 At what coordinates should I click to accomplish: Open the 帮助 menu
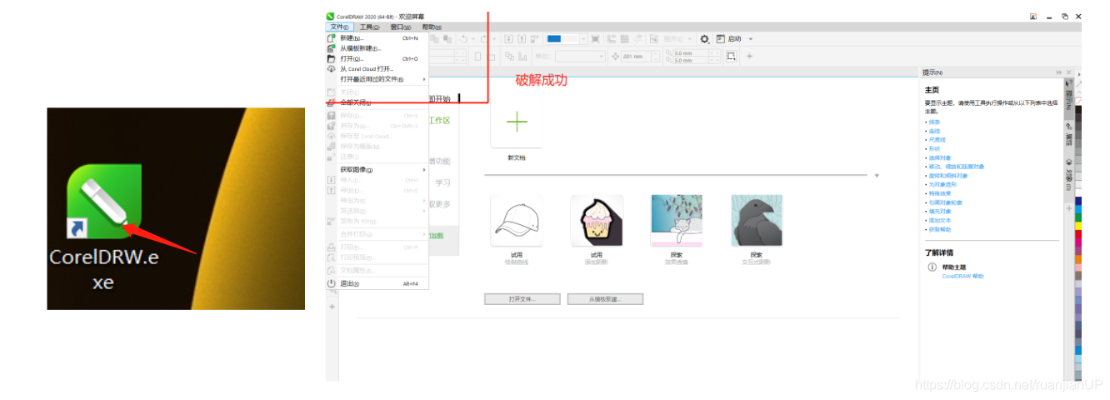431,27
